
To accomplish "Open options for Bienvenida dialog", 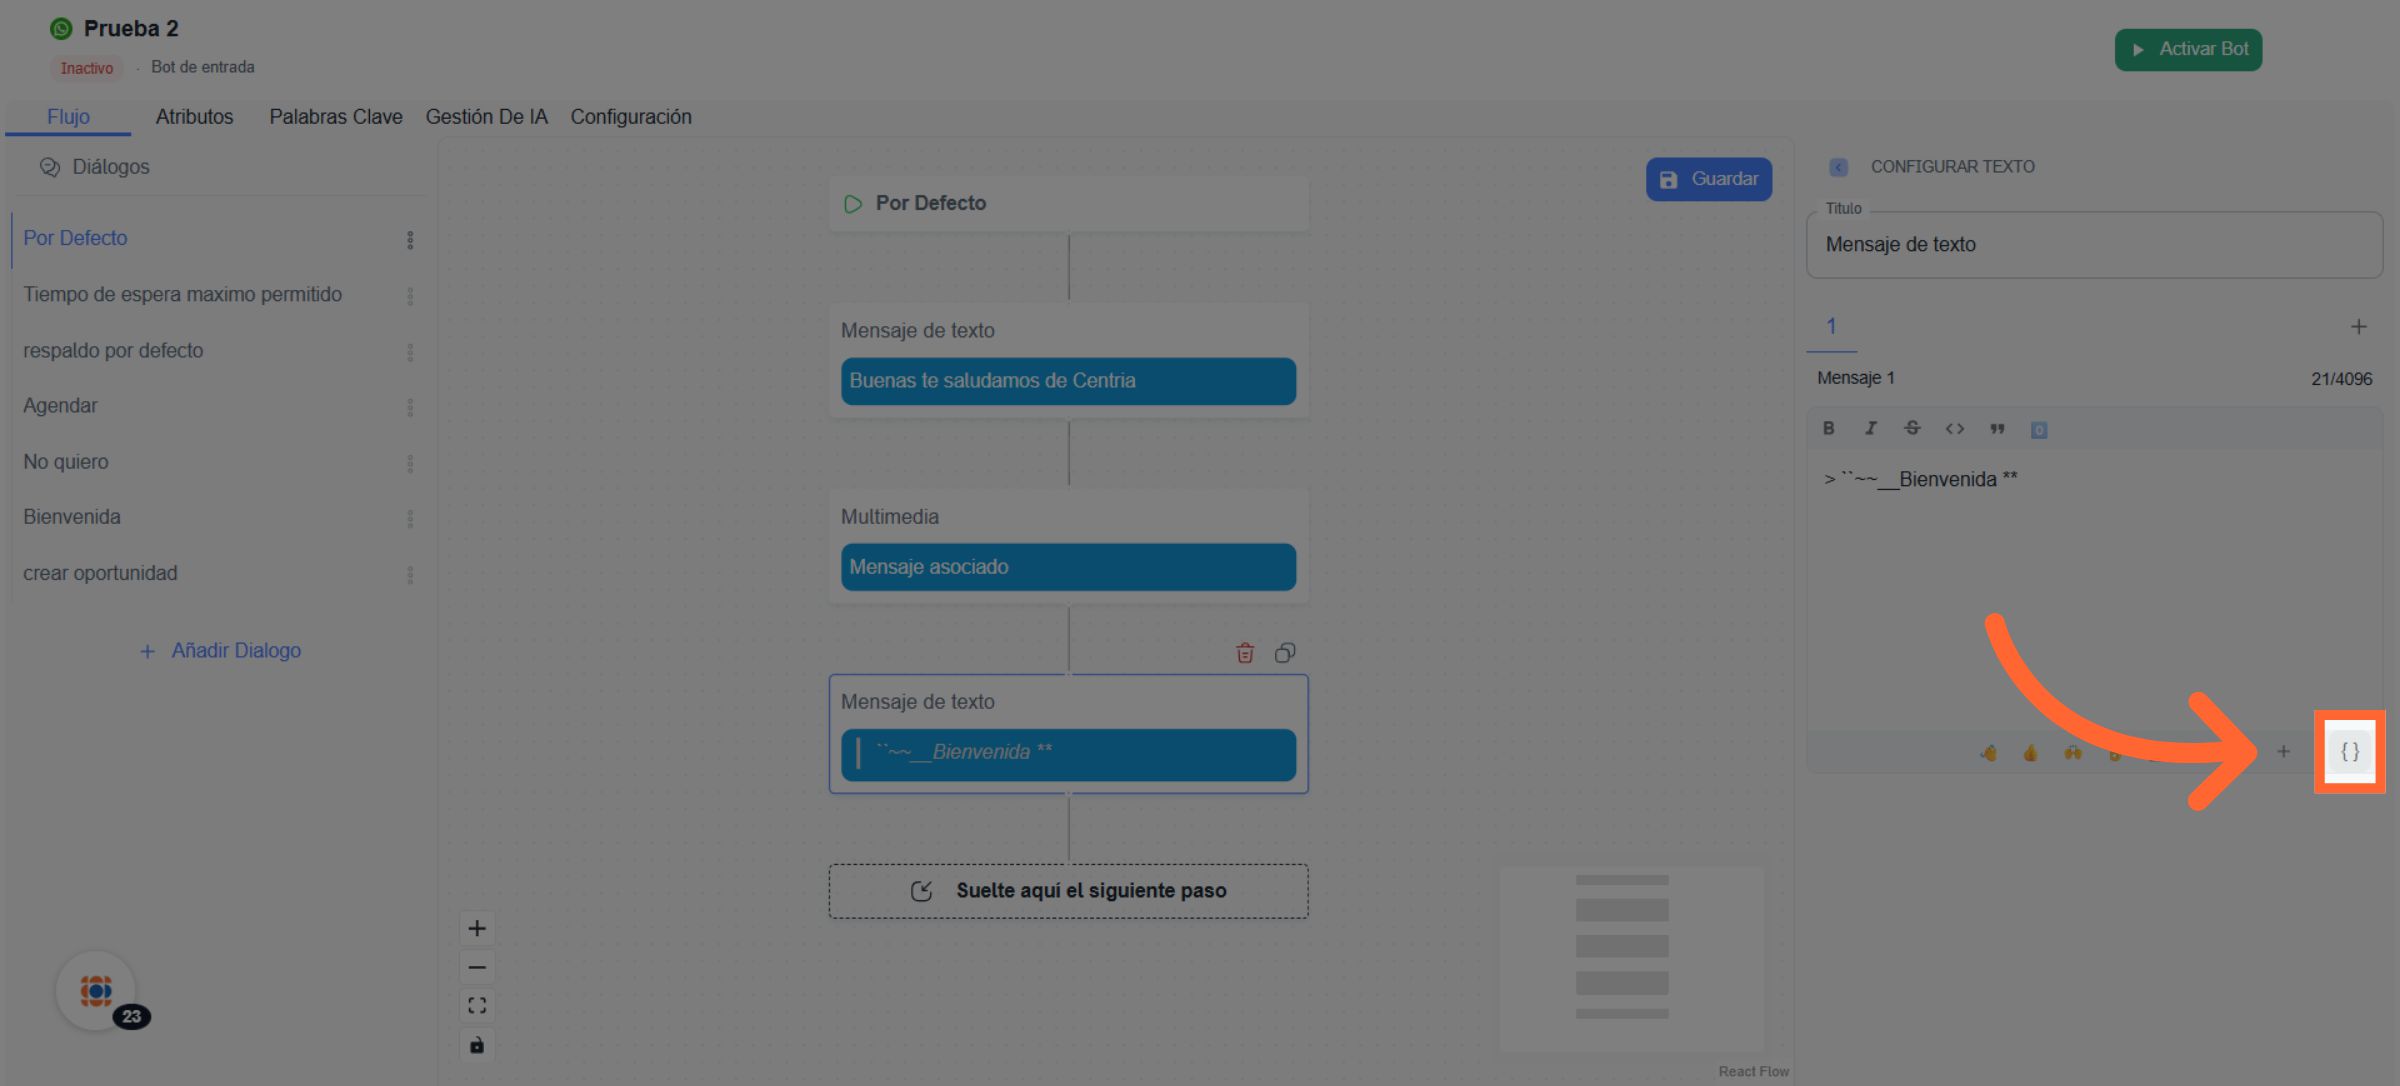I will [410, 518].
